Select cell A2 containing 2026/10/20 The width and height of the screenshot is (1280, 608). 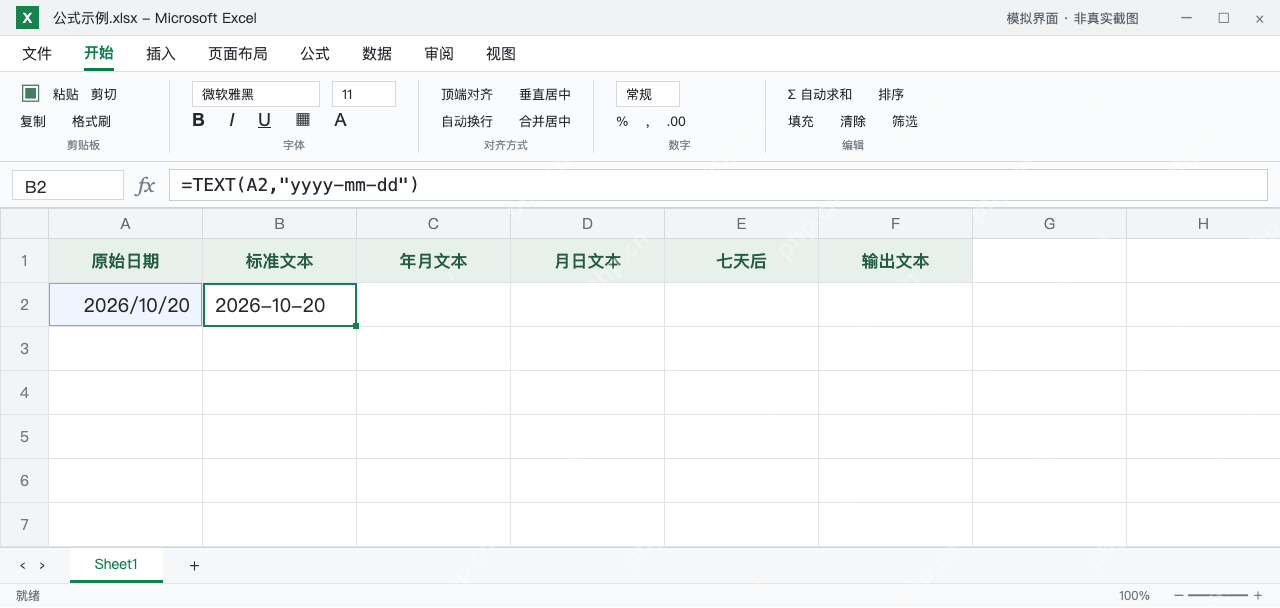pyautogui.click(x=125, y=305)
